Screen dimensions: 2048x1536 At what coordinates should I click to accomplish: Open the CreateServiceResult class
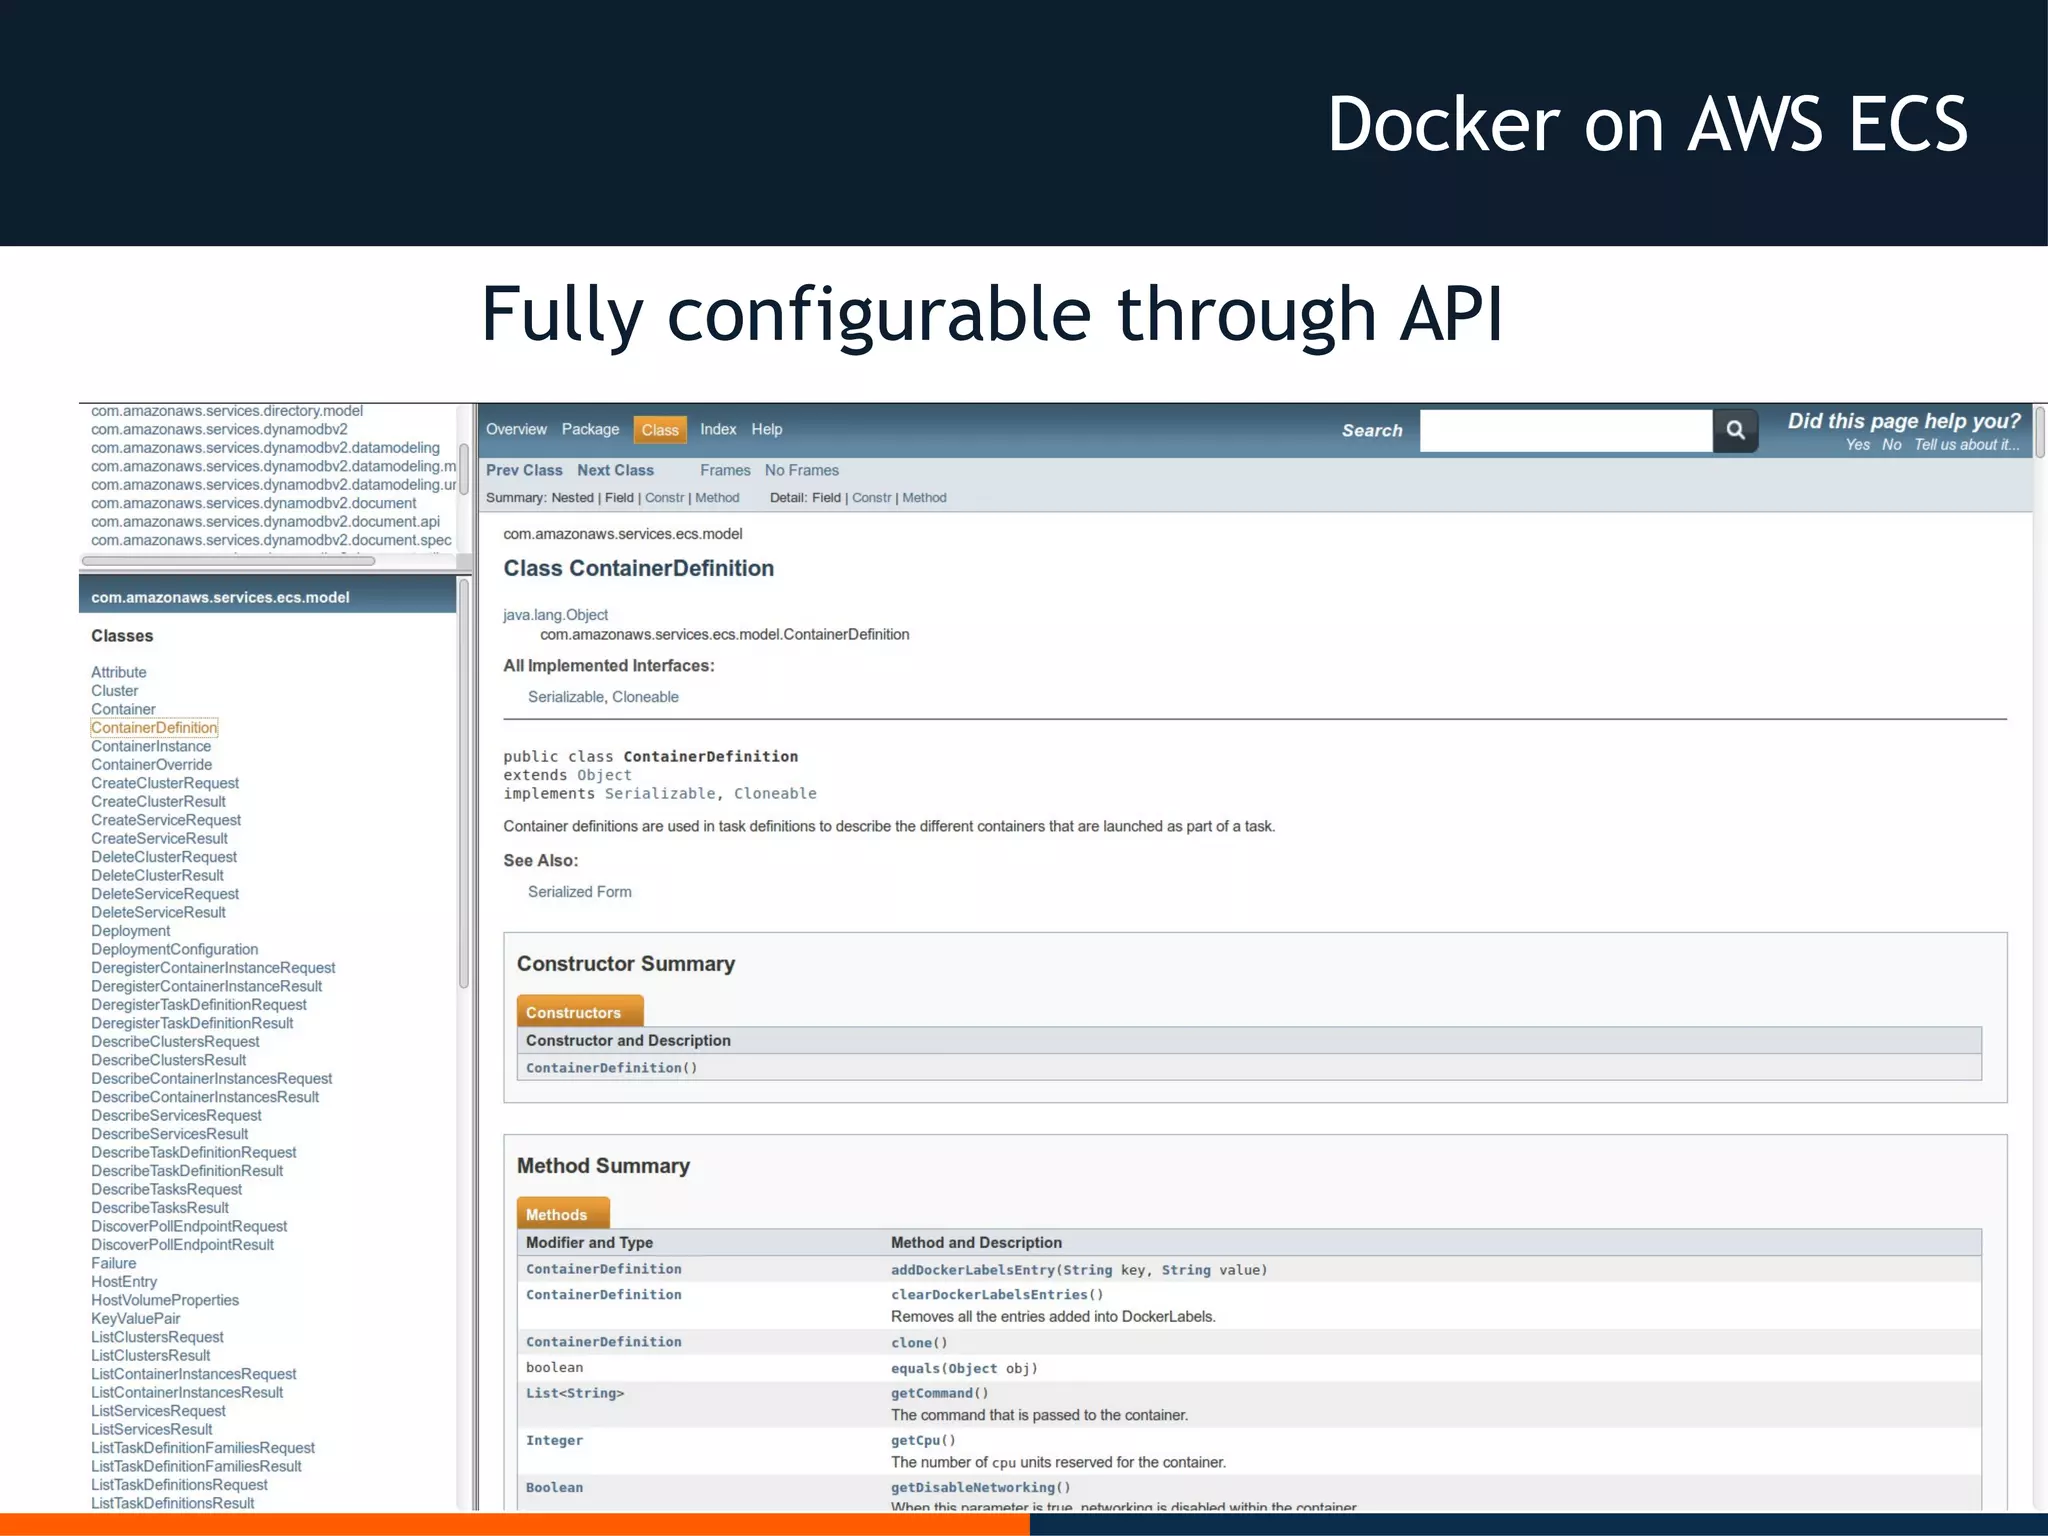pos(159,839)
